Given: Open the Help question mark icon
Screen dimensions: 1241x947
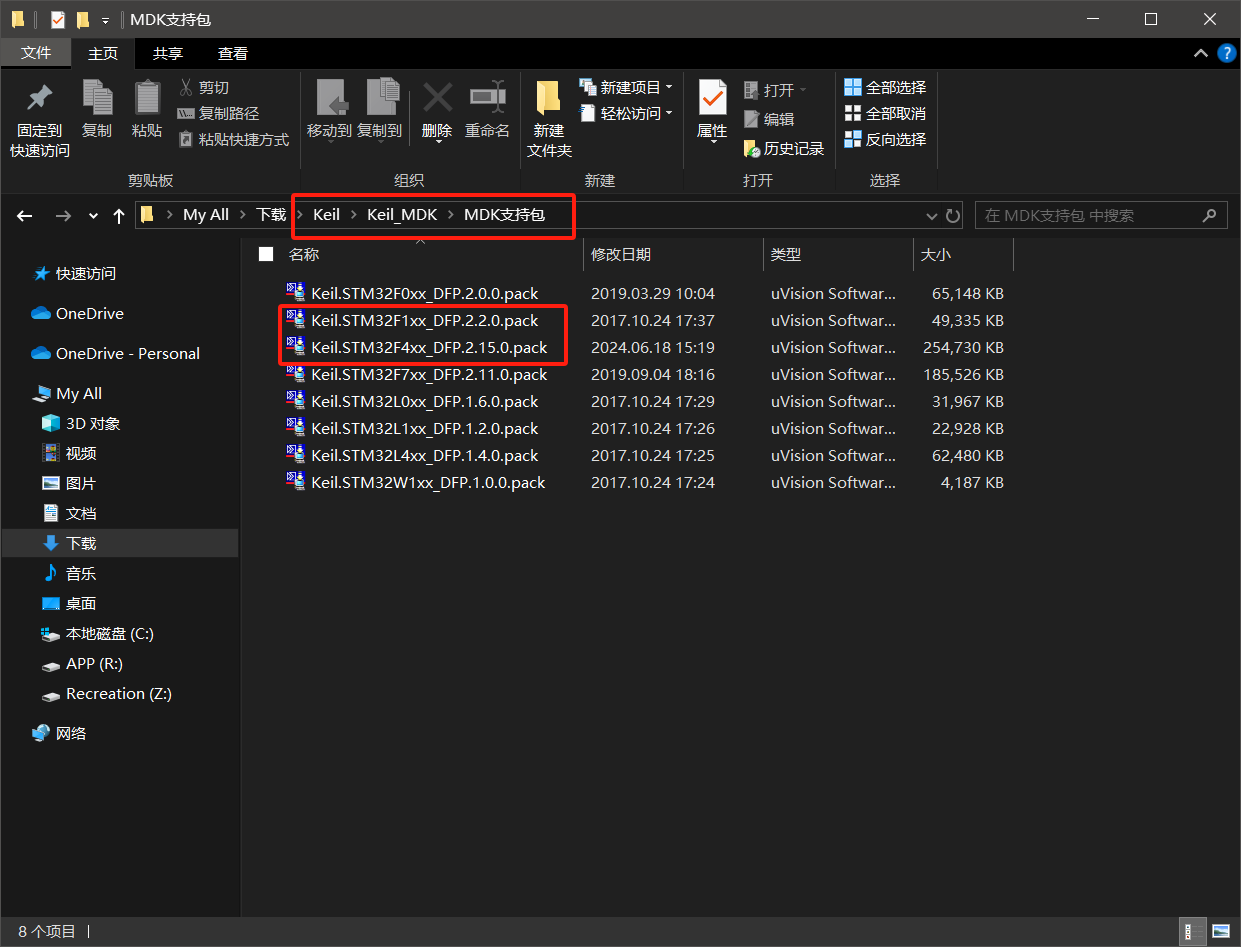Looking at the screenshot, I should click(x=1227, y=53).
